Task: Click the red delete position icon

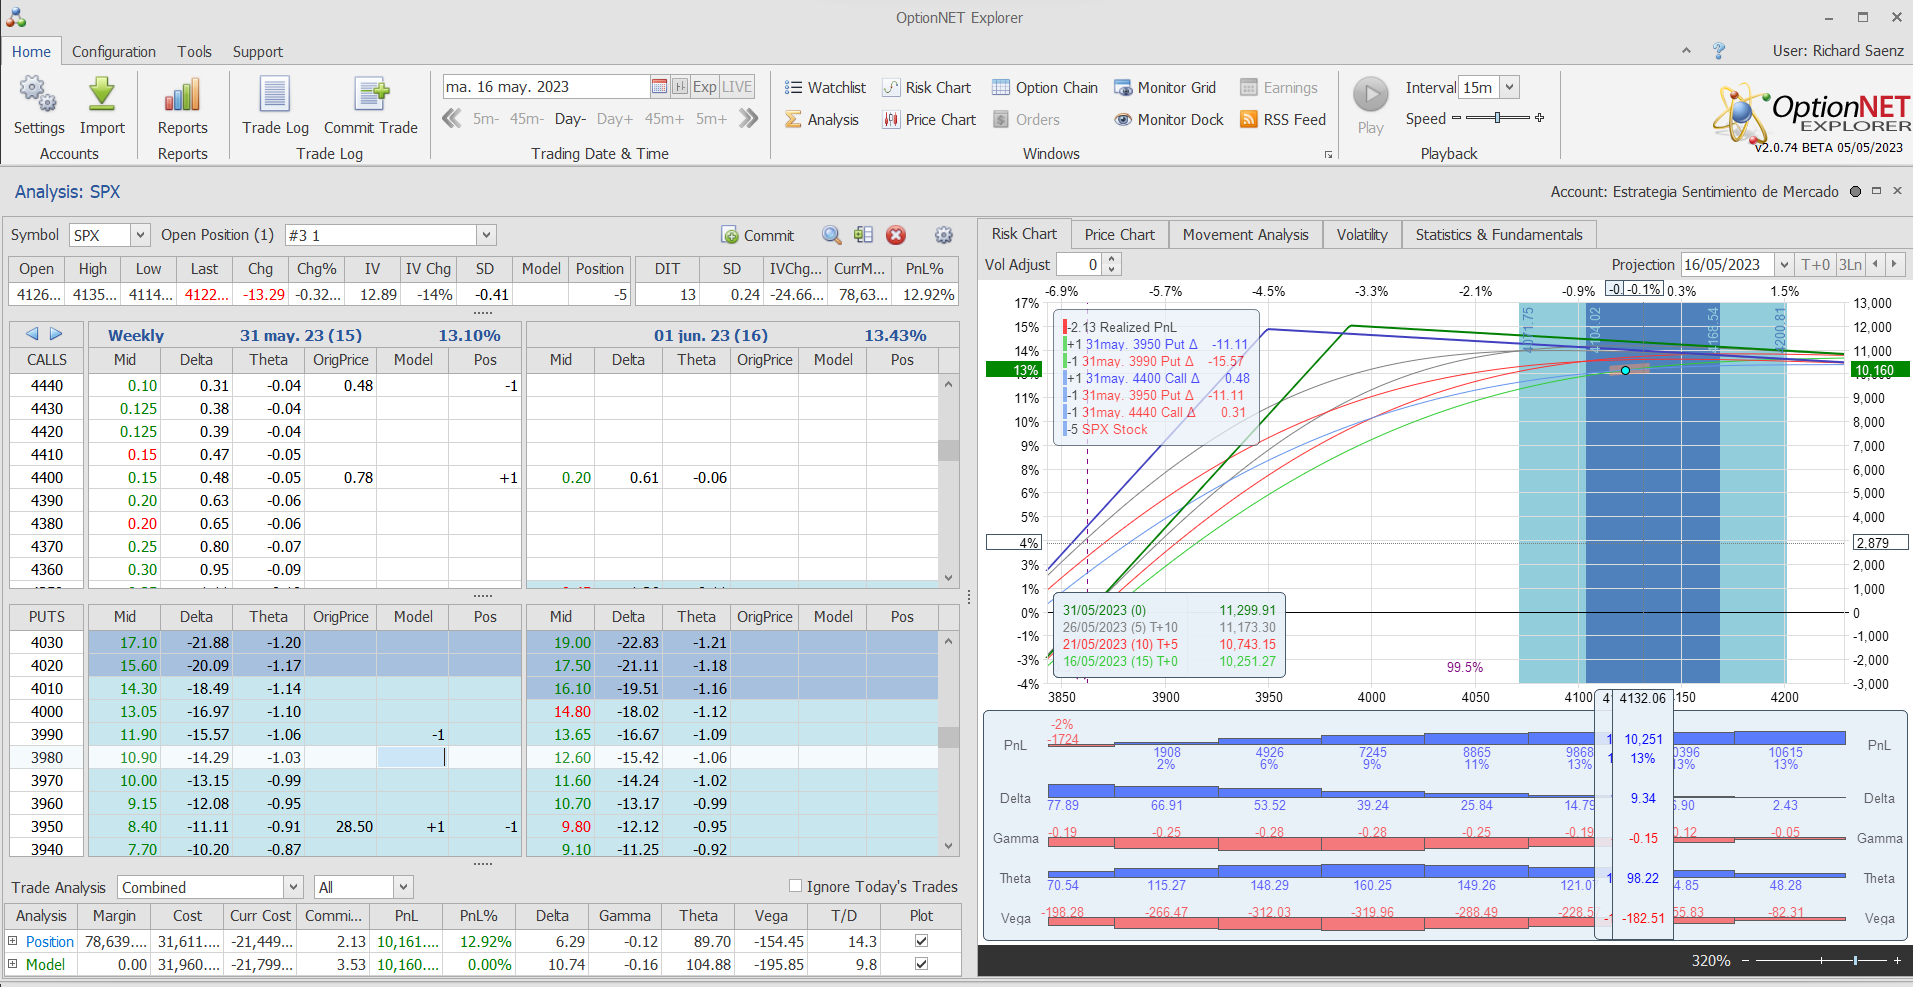Action: click(x=896, y=235)
